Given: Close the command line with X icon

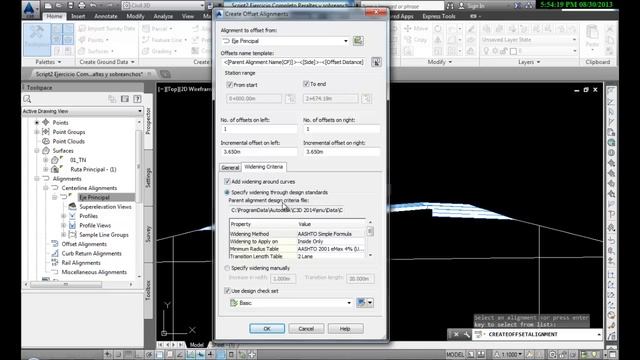Looking at the screenshot, I should click(456, 334).
